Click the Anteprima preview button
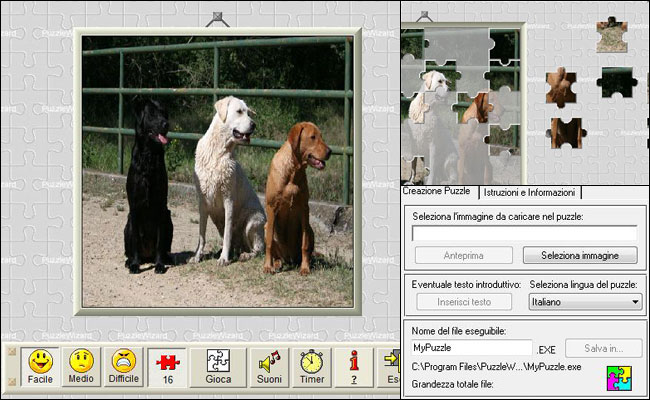Image resolution: width=650 pixels, height=400 pixels. click(x=463, y=255)
